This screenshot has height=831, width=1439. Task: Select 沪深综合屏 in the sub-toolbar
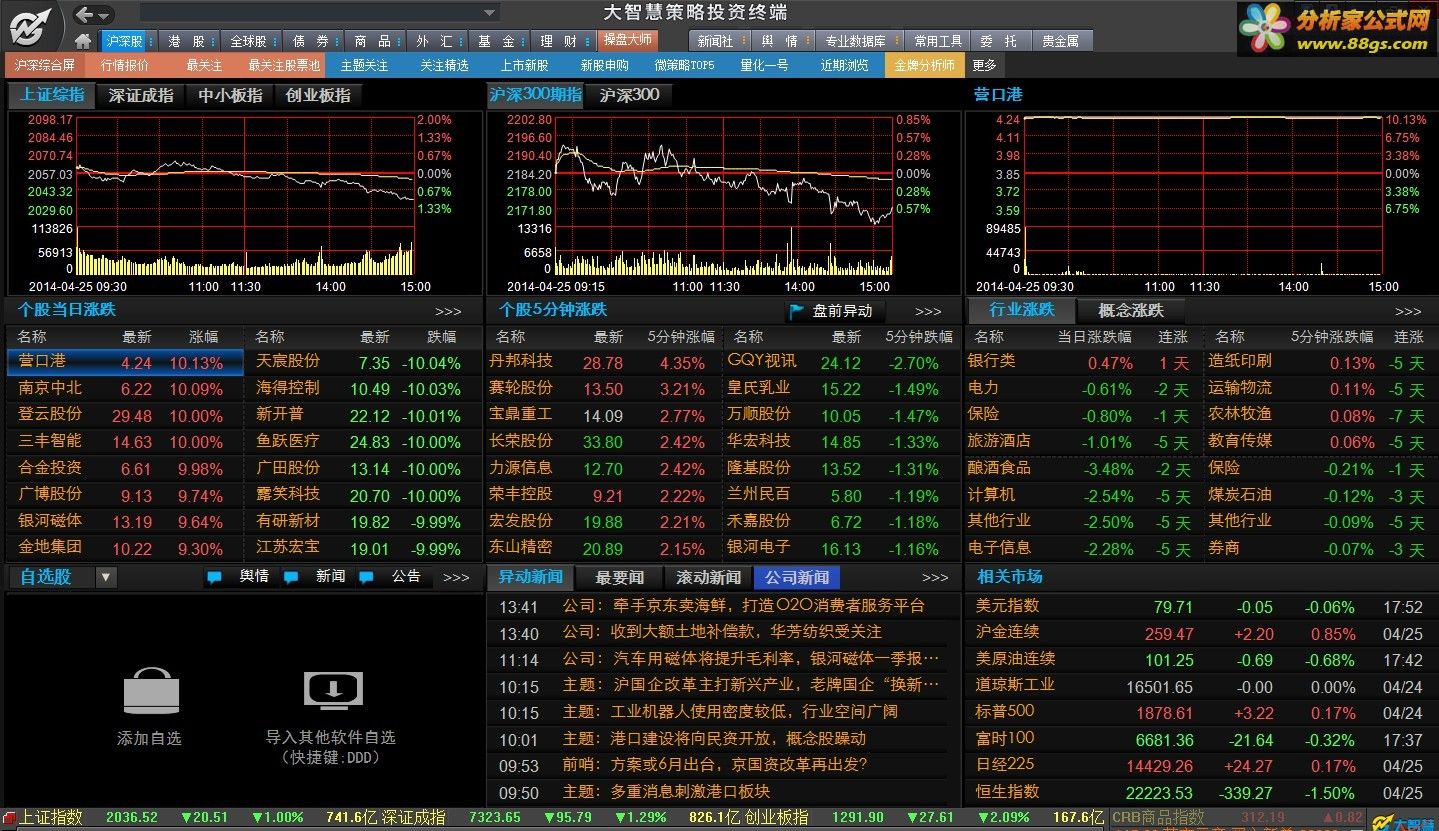[45, 66]
